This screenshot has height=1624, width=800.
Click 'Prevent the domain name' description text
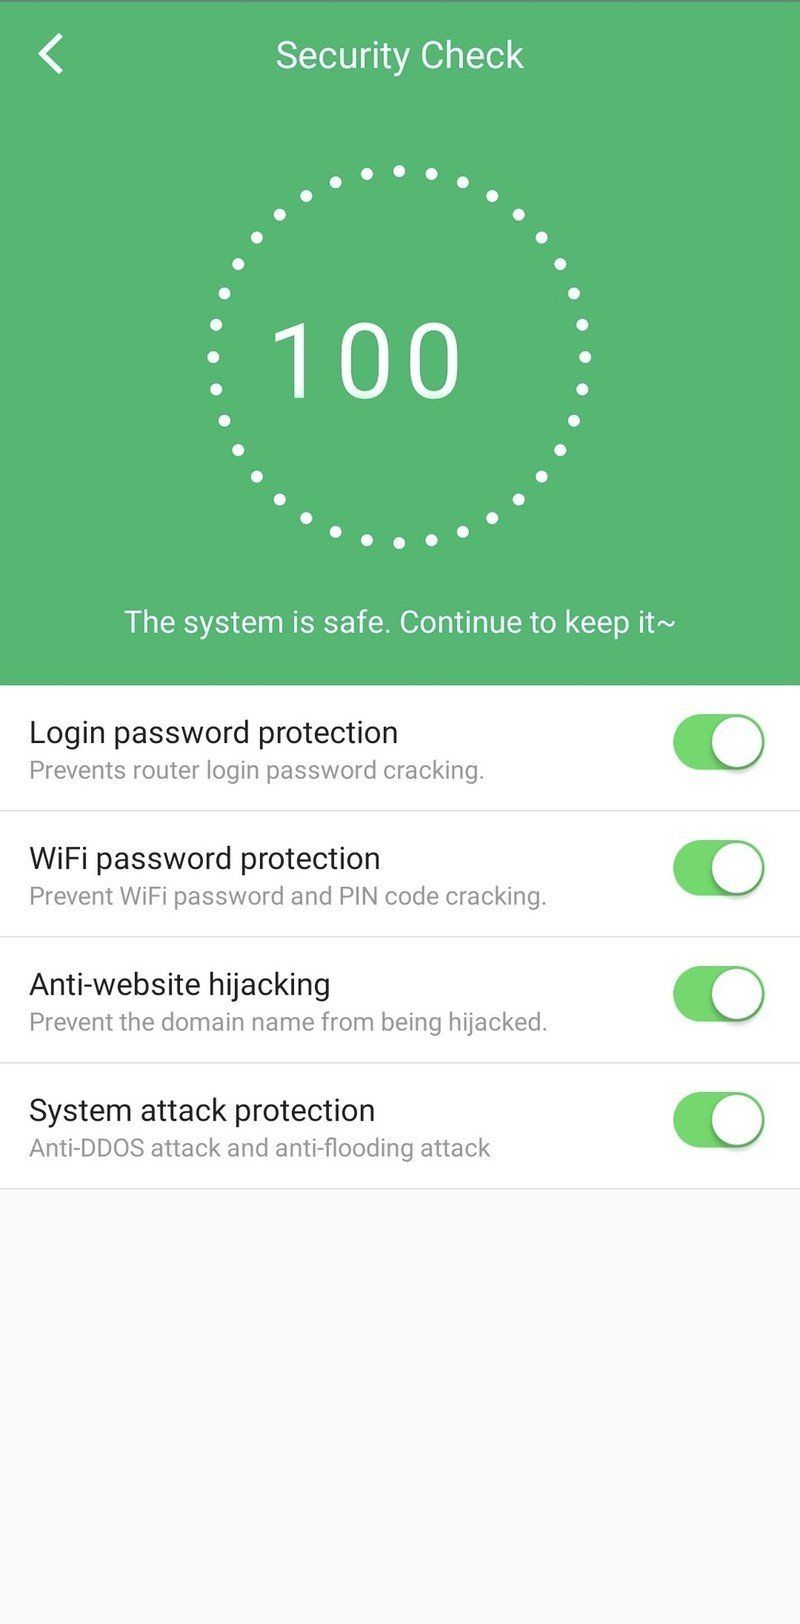tap(288, 1022)
